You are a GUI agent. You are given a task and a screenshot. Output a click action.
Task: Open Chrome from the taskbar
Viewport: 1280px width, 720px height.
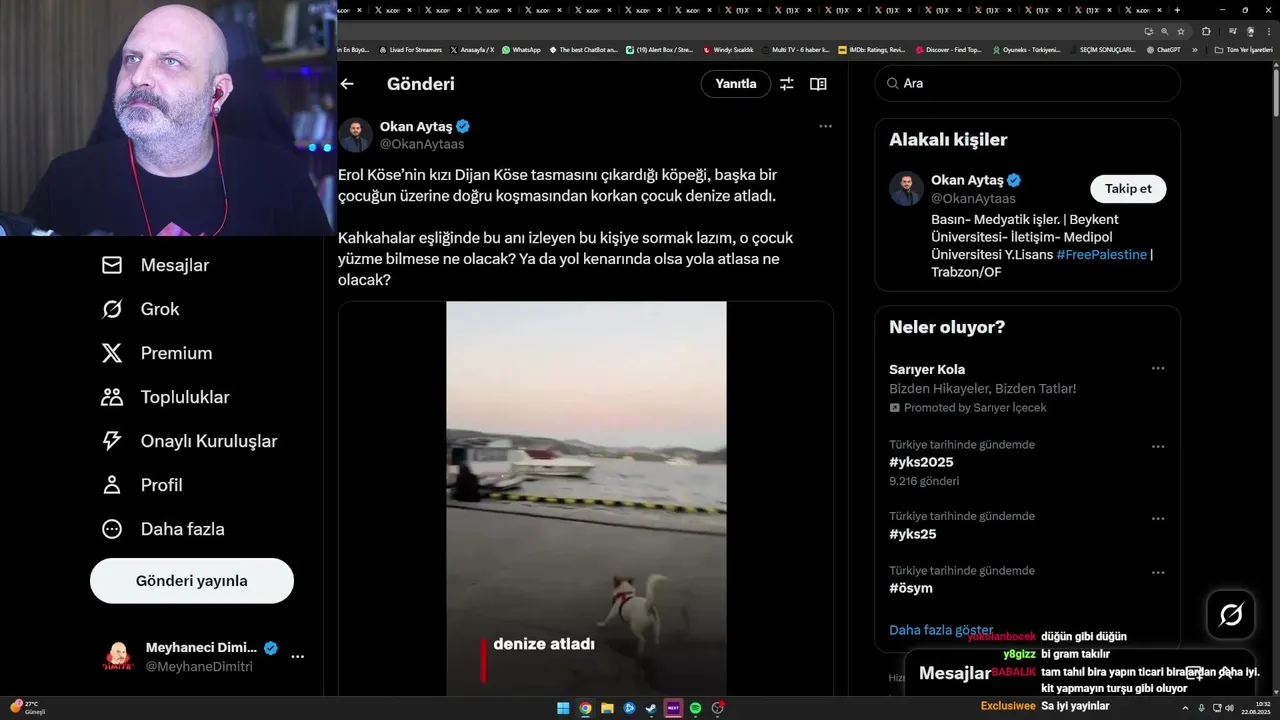click(x=585, y=708)
